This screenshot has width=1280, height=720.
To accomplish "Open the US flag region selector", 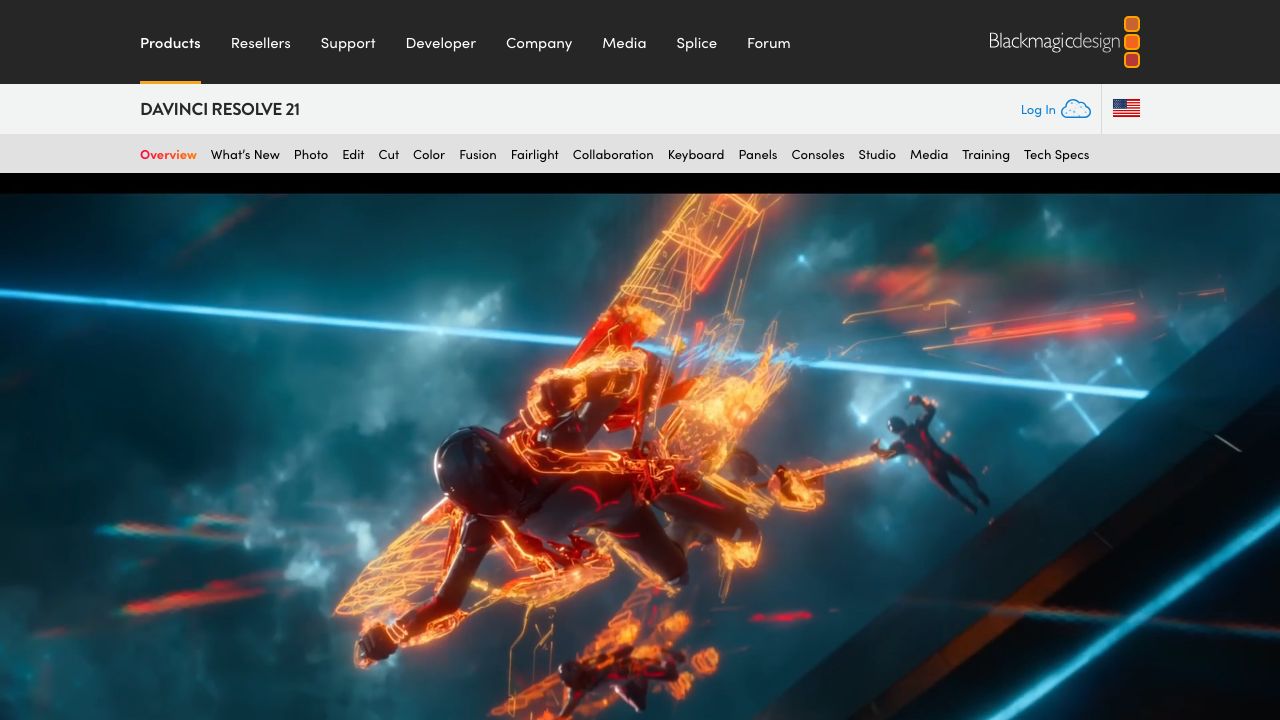I will [1126, 108].
